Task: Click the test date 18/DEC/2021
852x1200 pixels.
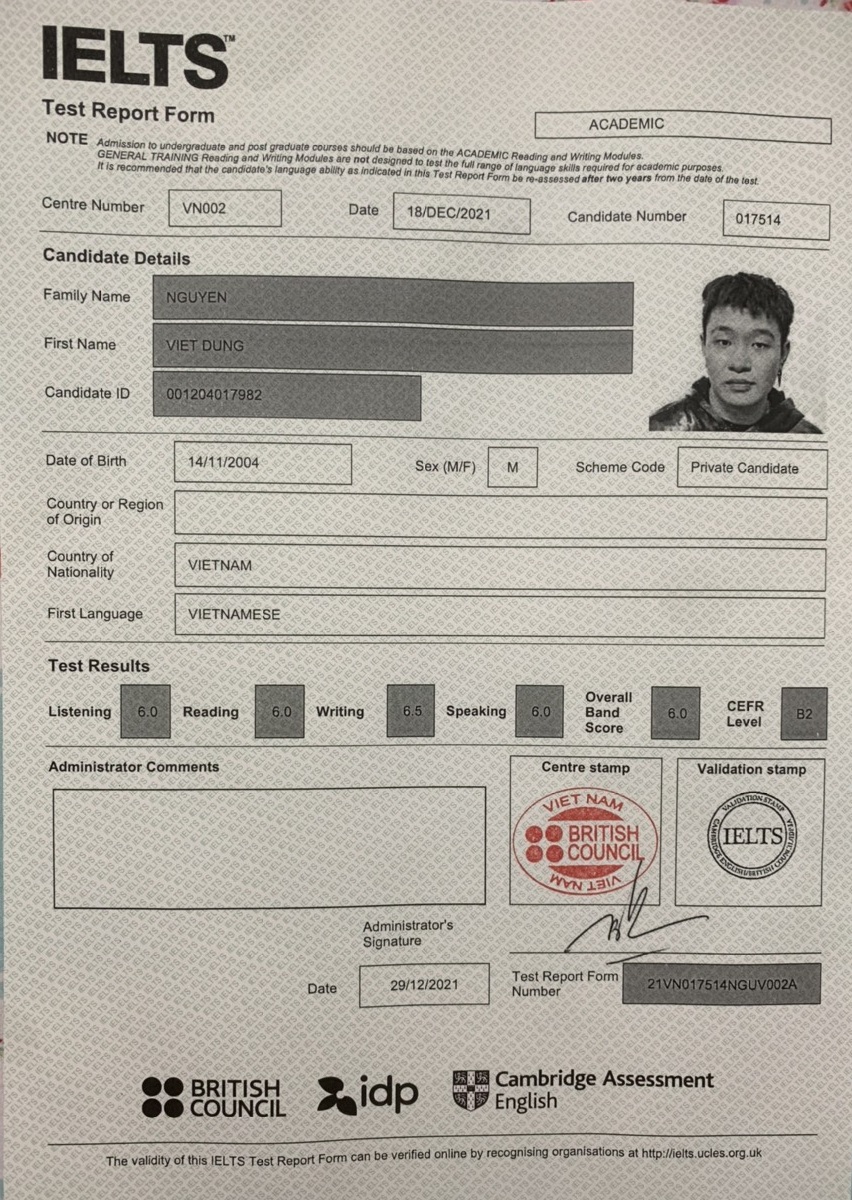Action: tap(461, 214)
